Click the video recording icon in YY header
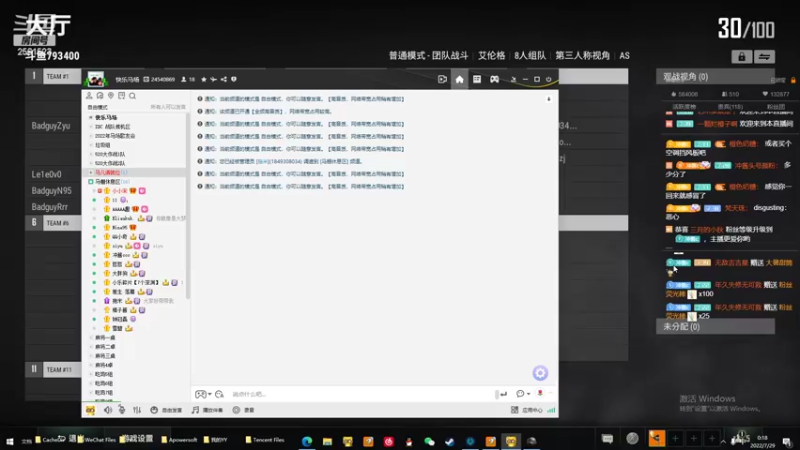This screenshot has width=800, height=450. pyautogui.click(x=442, y=80)
